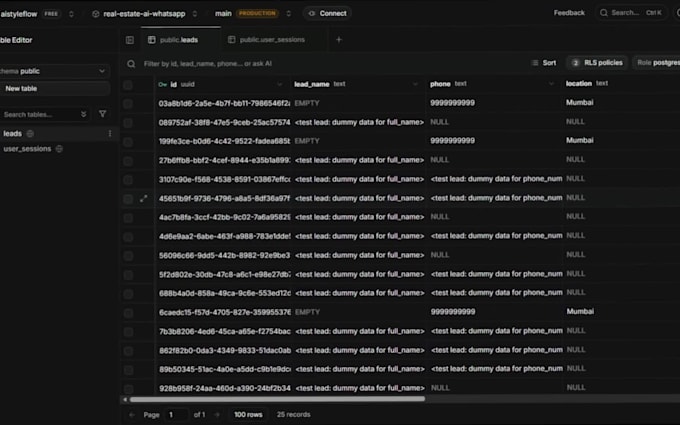
Task: Open RLS policies
Action: coord(597,63)
